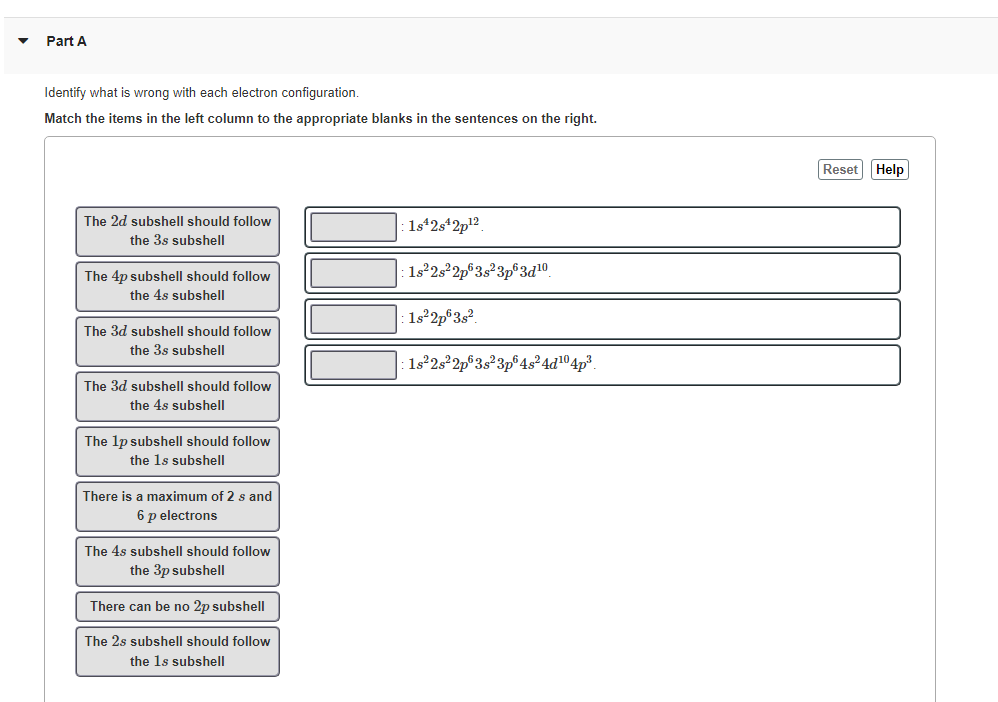Screen dimensions: 998x702
Task: Open the Help dialog
Action: click(x=889, y=169)
